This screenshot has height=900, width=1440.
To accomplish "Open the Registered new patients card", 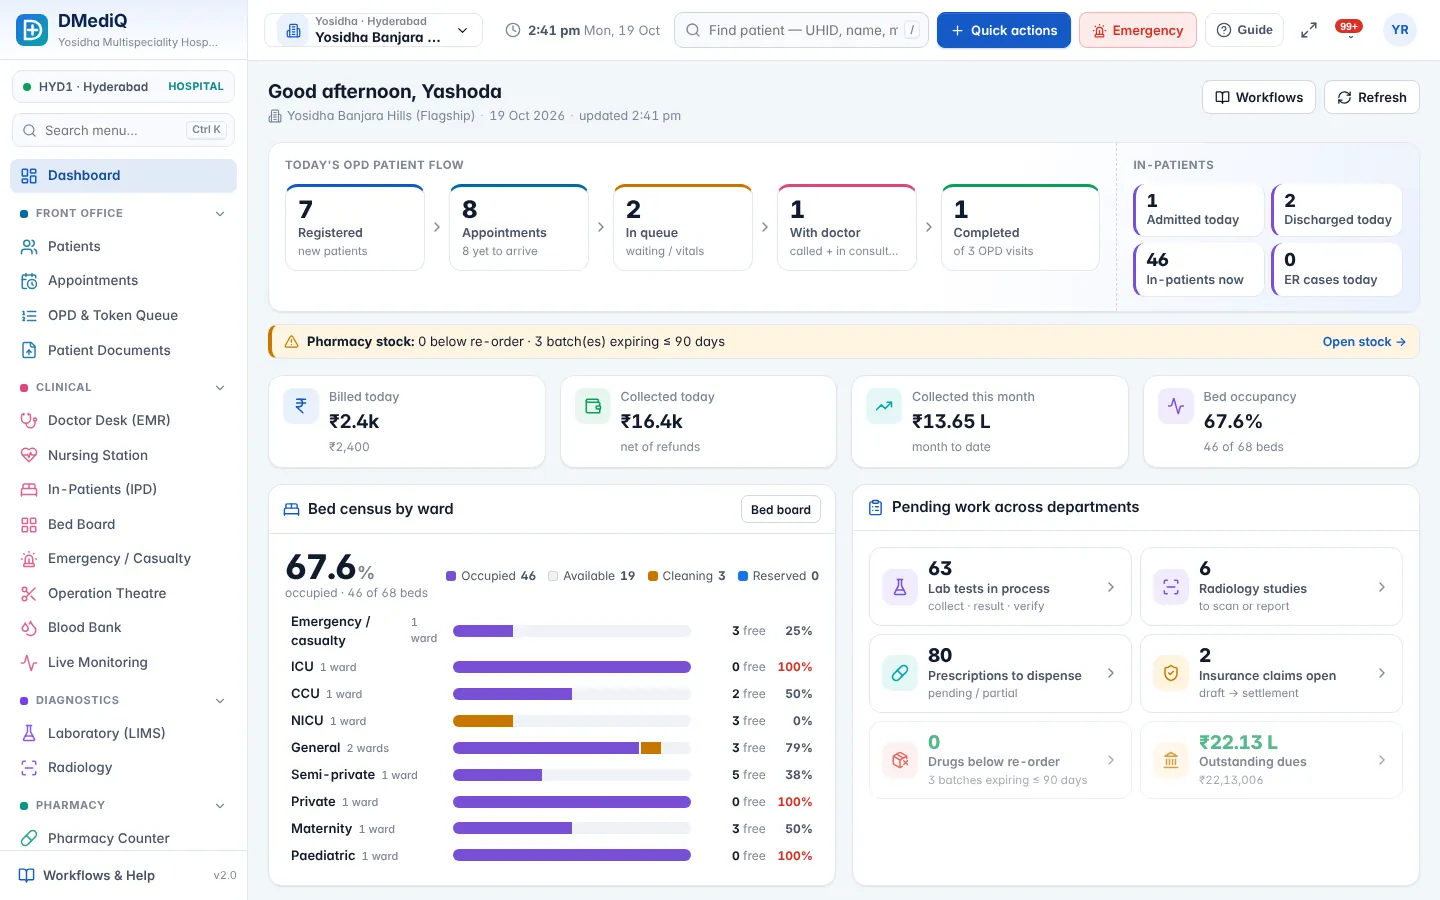I will pos(355,228).
